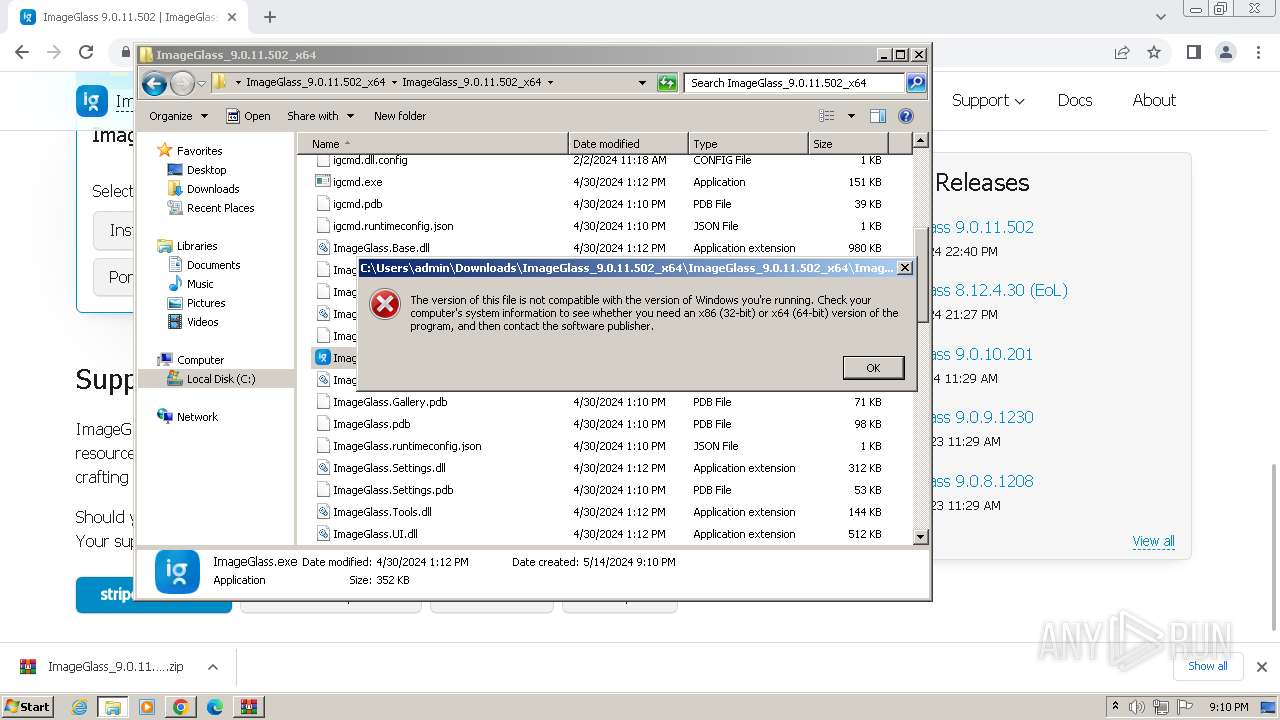Select igcmd.pdb file

coord(357,204)
